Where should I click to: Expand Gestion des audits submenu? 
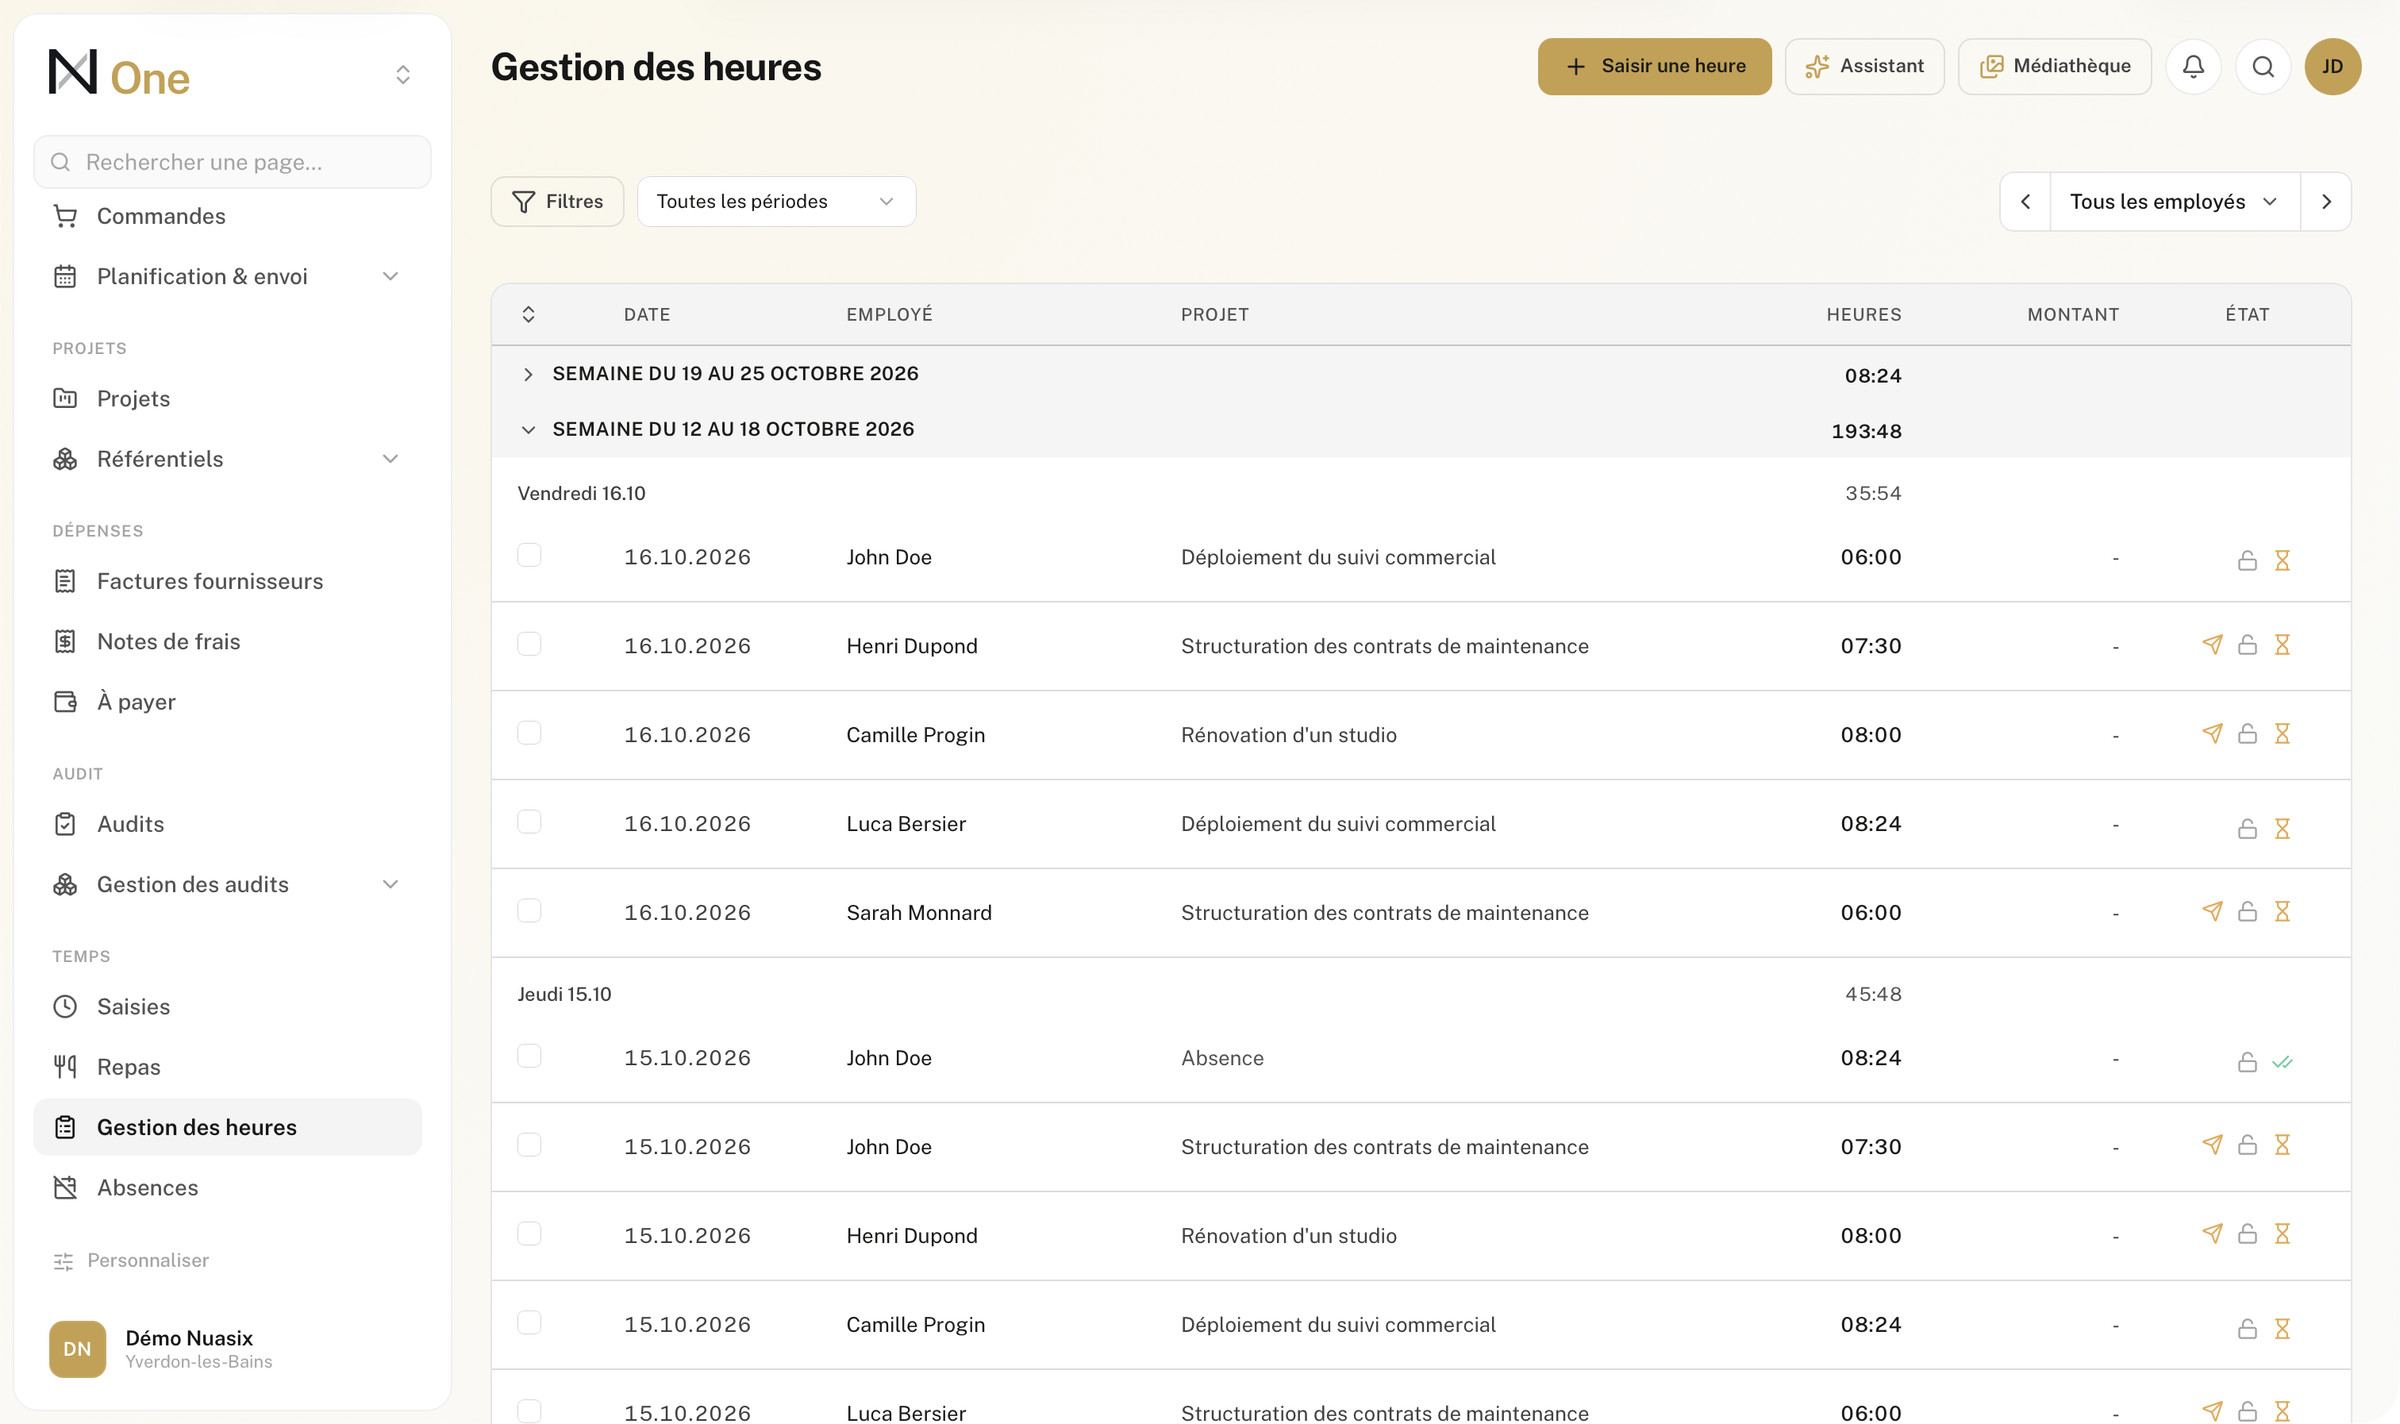coord(391,884)
